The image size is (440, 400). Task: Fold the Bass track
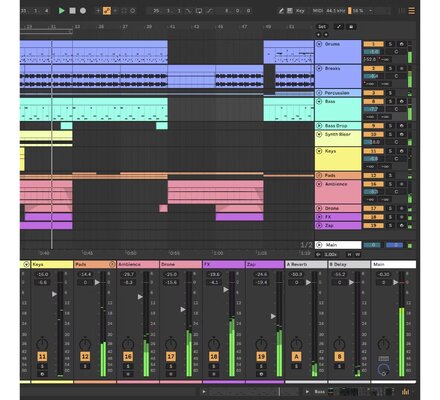(x=319, y=101)
